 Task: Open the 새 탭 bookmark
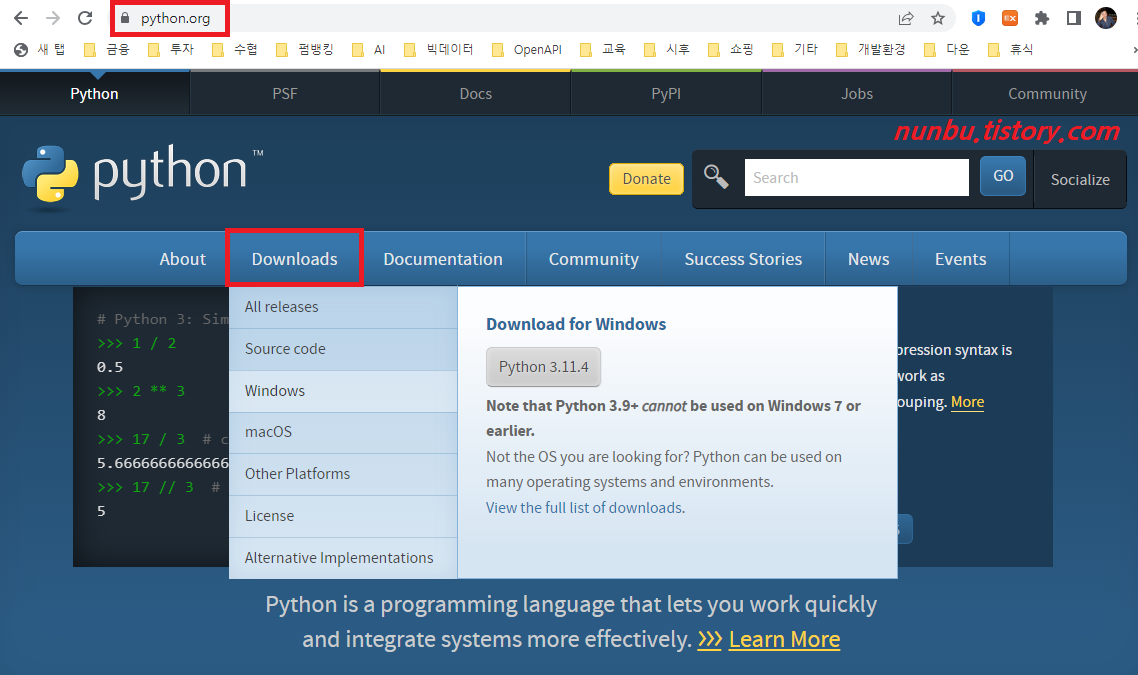40,49
